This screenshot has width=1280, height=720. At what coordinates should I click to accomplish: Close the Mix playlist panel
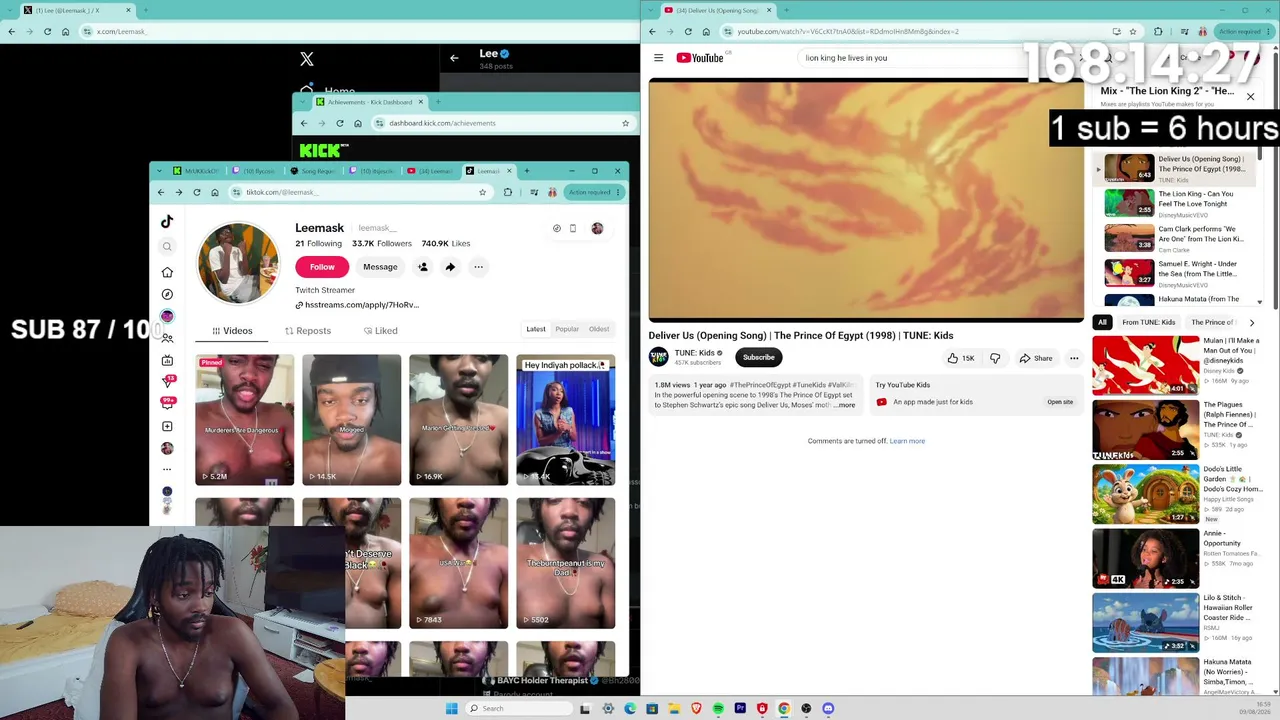tap(1250, 97)
